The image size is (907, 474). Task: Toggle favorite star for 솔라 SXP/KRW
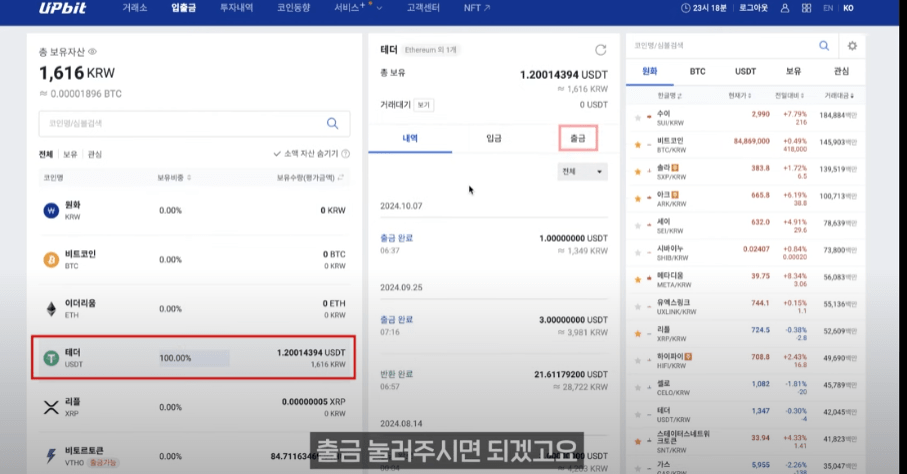coord(638,172)
